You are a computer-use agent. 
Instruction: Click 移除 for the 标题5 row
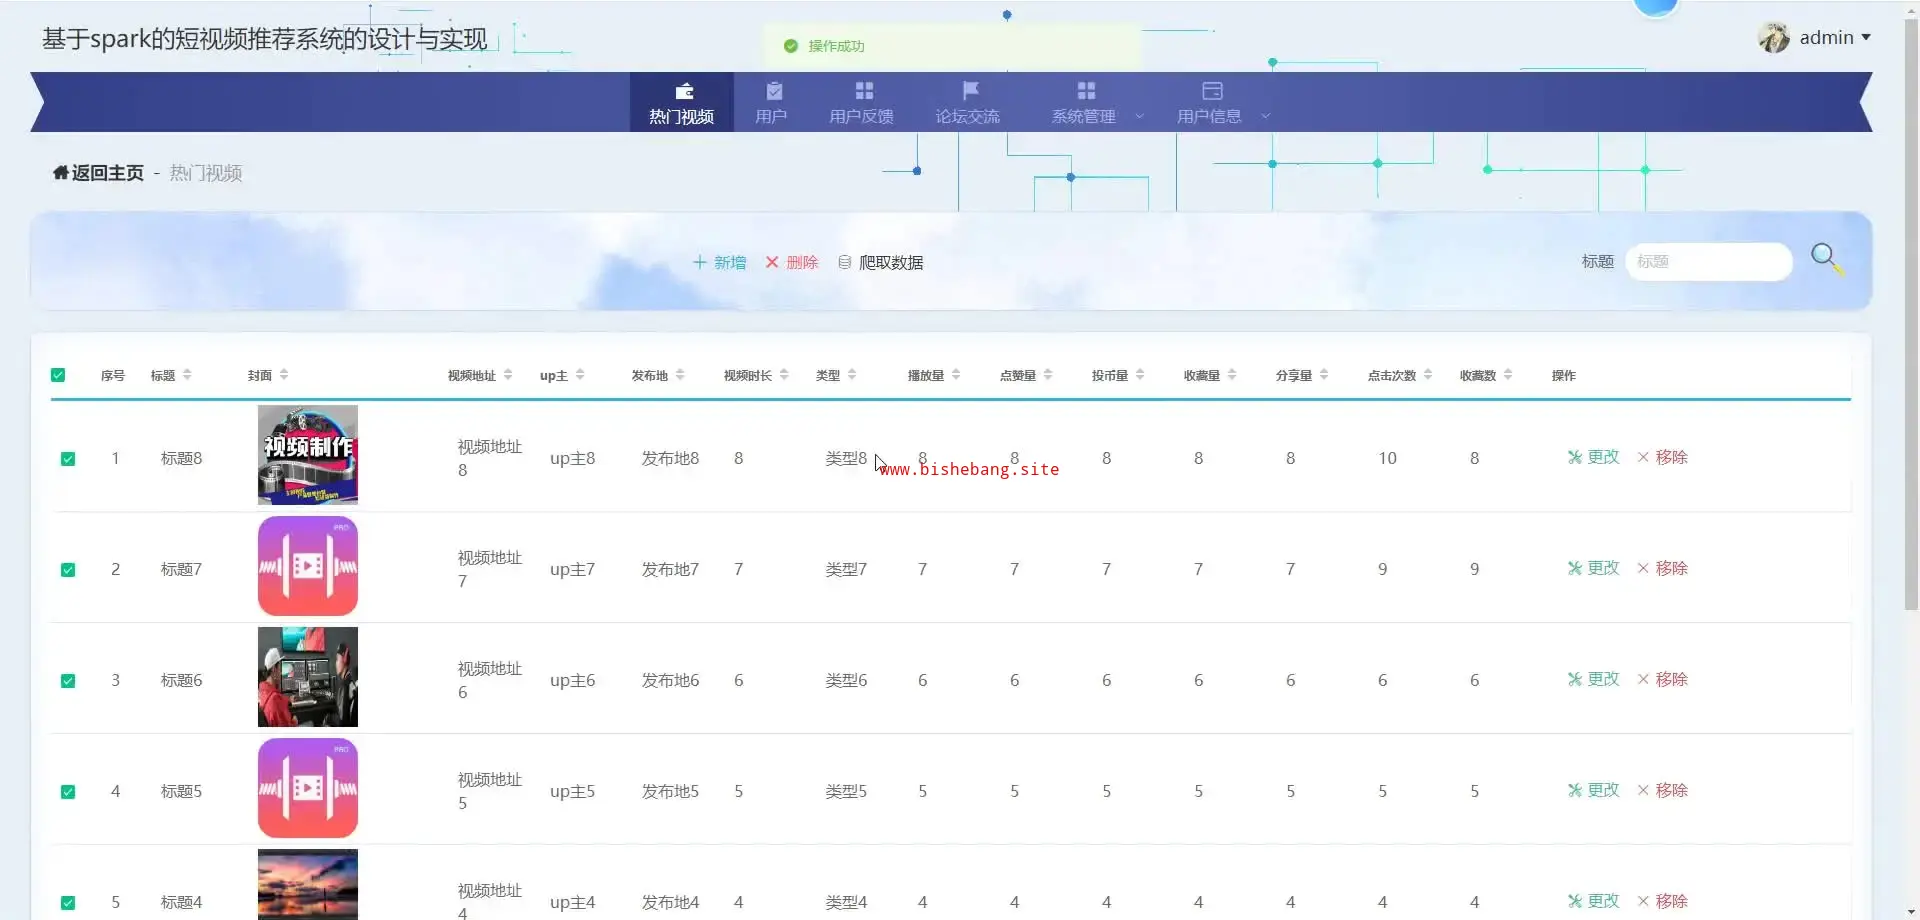1662,790
